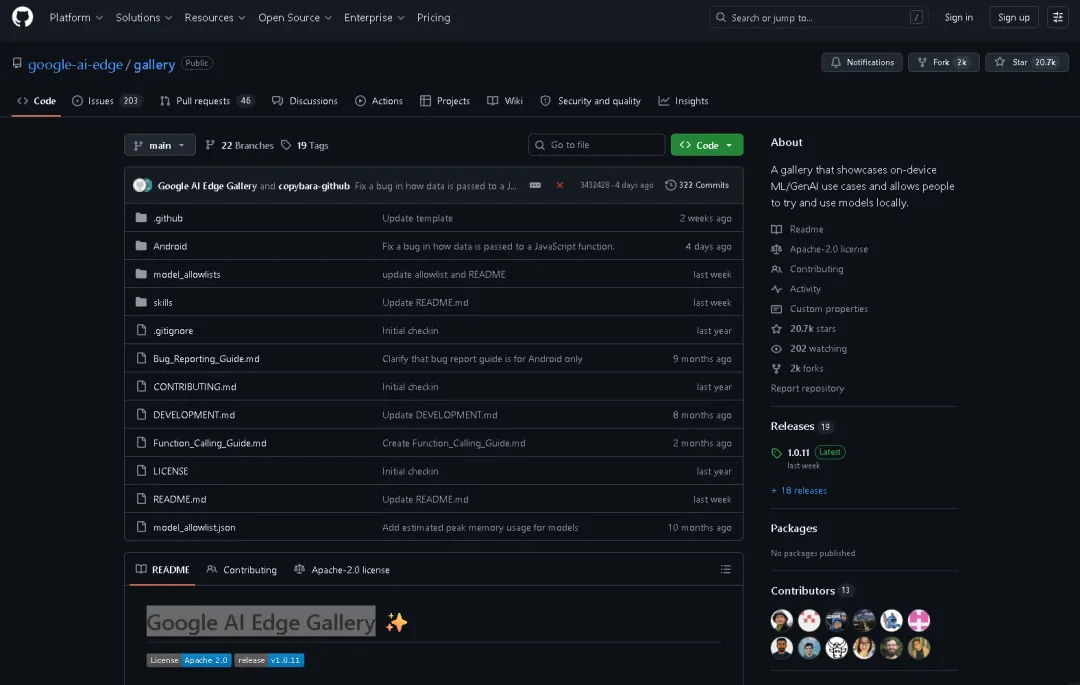Switch to Apache-2.0 license README tab
The width and height of the screenshot is (1080, 685).
(342, 570)
